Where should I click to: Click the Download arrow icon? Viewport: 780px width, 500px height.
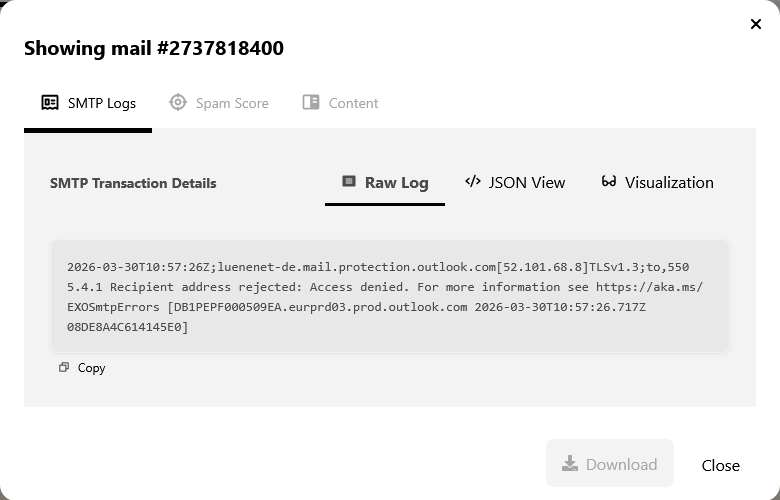[x=570, y=464]
